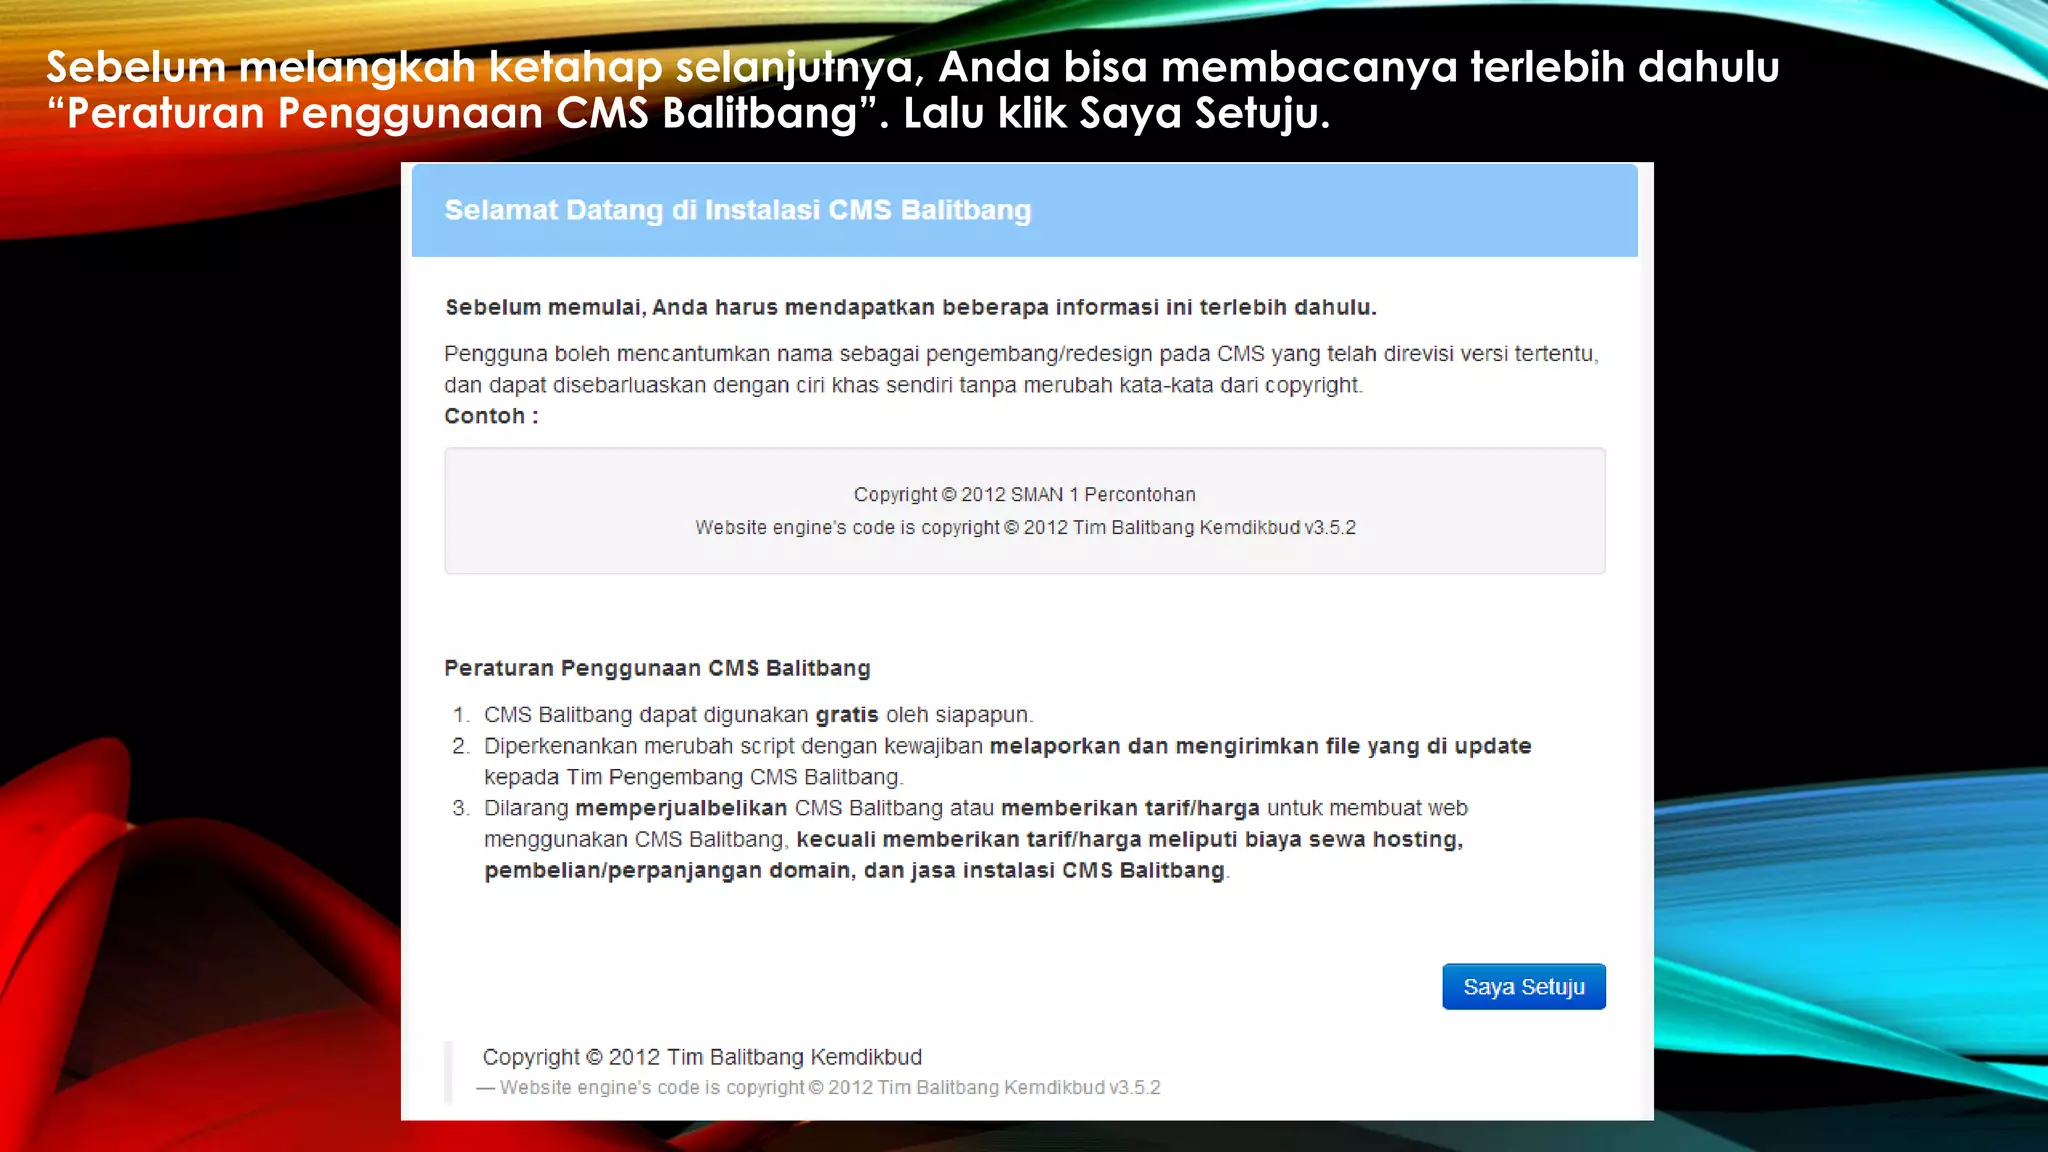This screenshot has height=1152, width=2048.
Task: Click the 'Contoh :' label
Action: point(491,416)
